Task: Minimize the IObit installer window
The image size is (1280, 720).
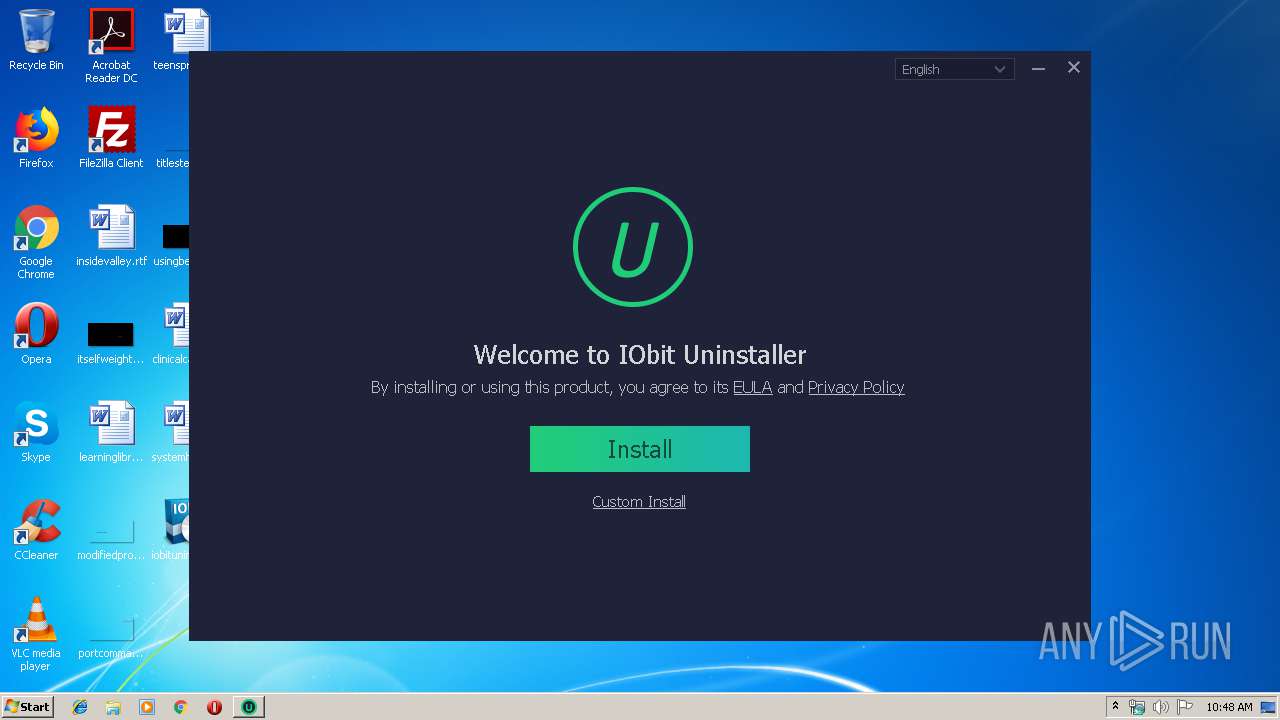Action: click(1038, 68)
